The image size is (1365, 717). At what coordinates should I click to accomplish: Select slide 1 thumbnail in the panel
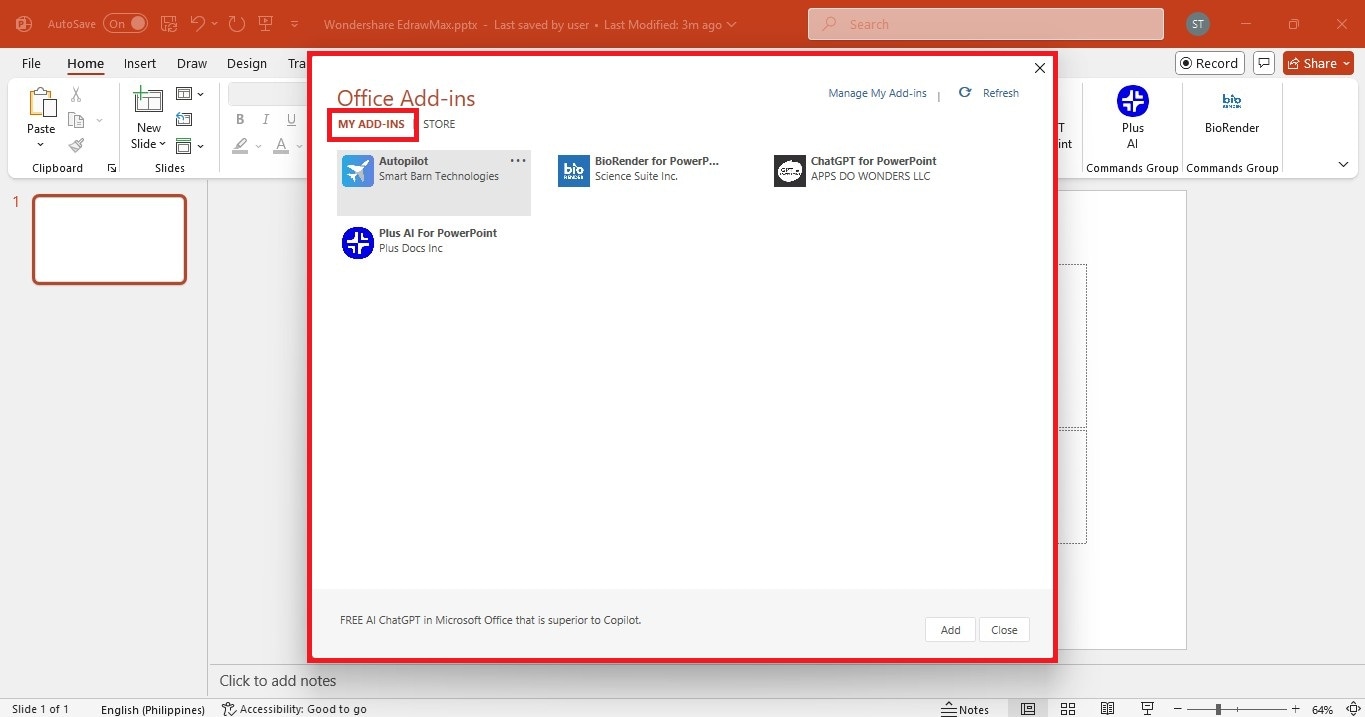click(109, 239)
